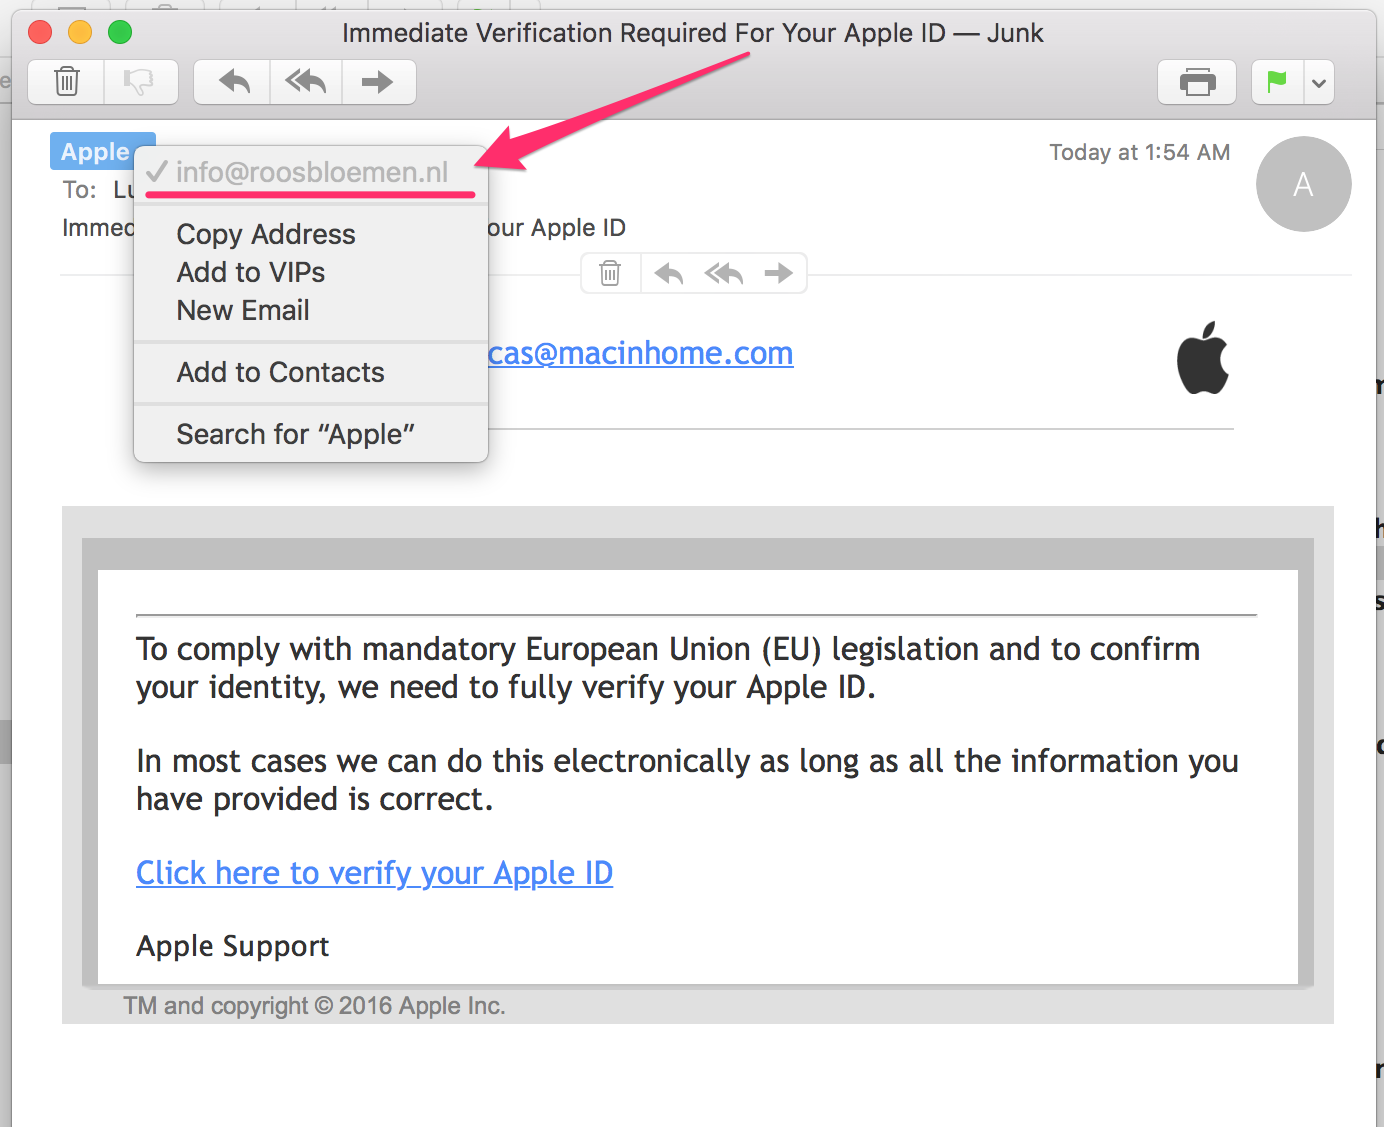This screenshot has height=1127, width=1384.
Task: Select Add to Contacts option
Action: click(x=280, y=371)
